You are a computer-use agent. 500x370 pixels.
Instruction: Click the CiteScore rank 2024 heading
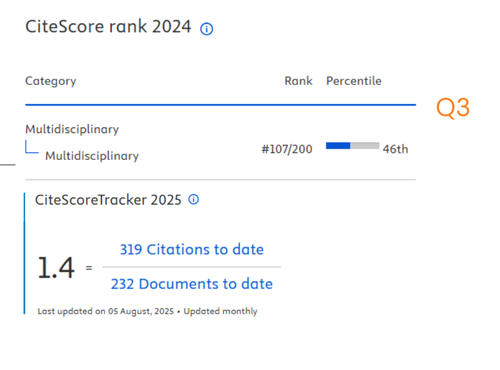pyautogui.click(x=108, y=27)
